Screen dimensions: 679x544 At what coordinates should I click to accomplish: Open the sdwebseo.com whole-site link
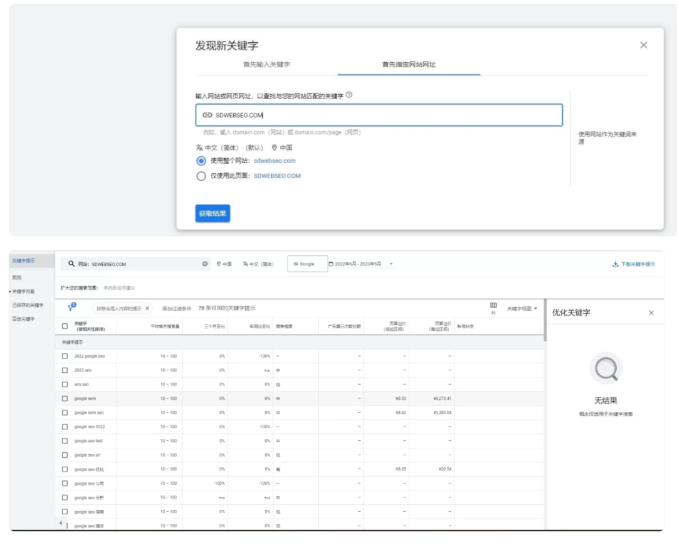pyautogui.click(x=275, y=161)
